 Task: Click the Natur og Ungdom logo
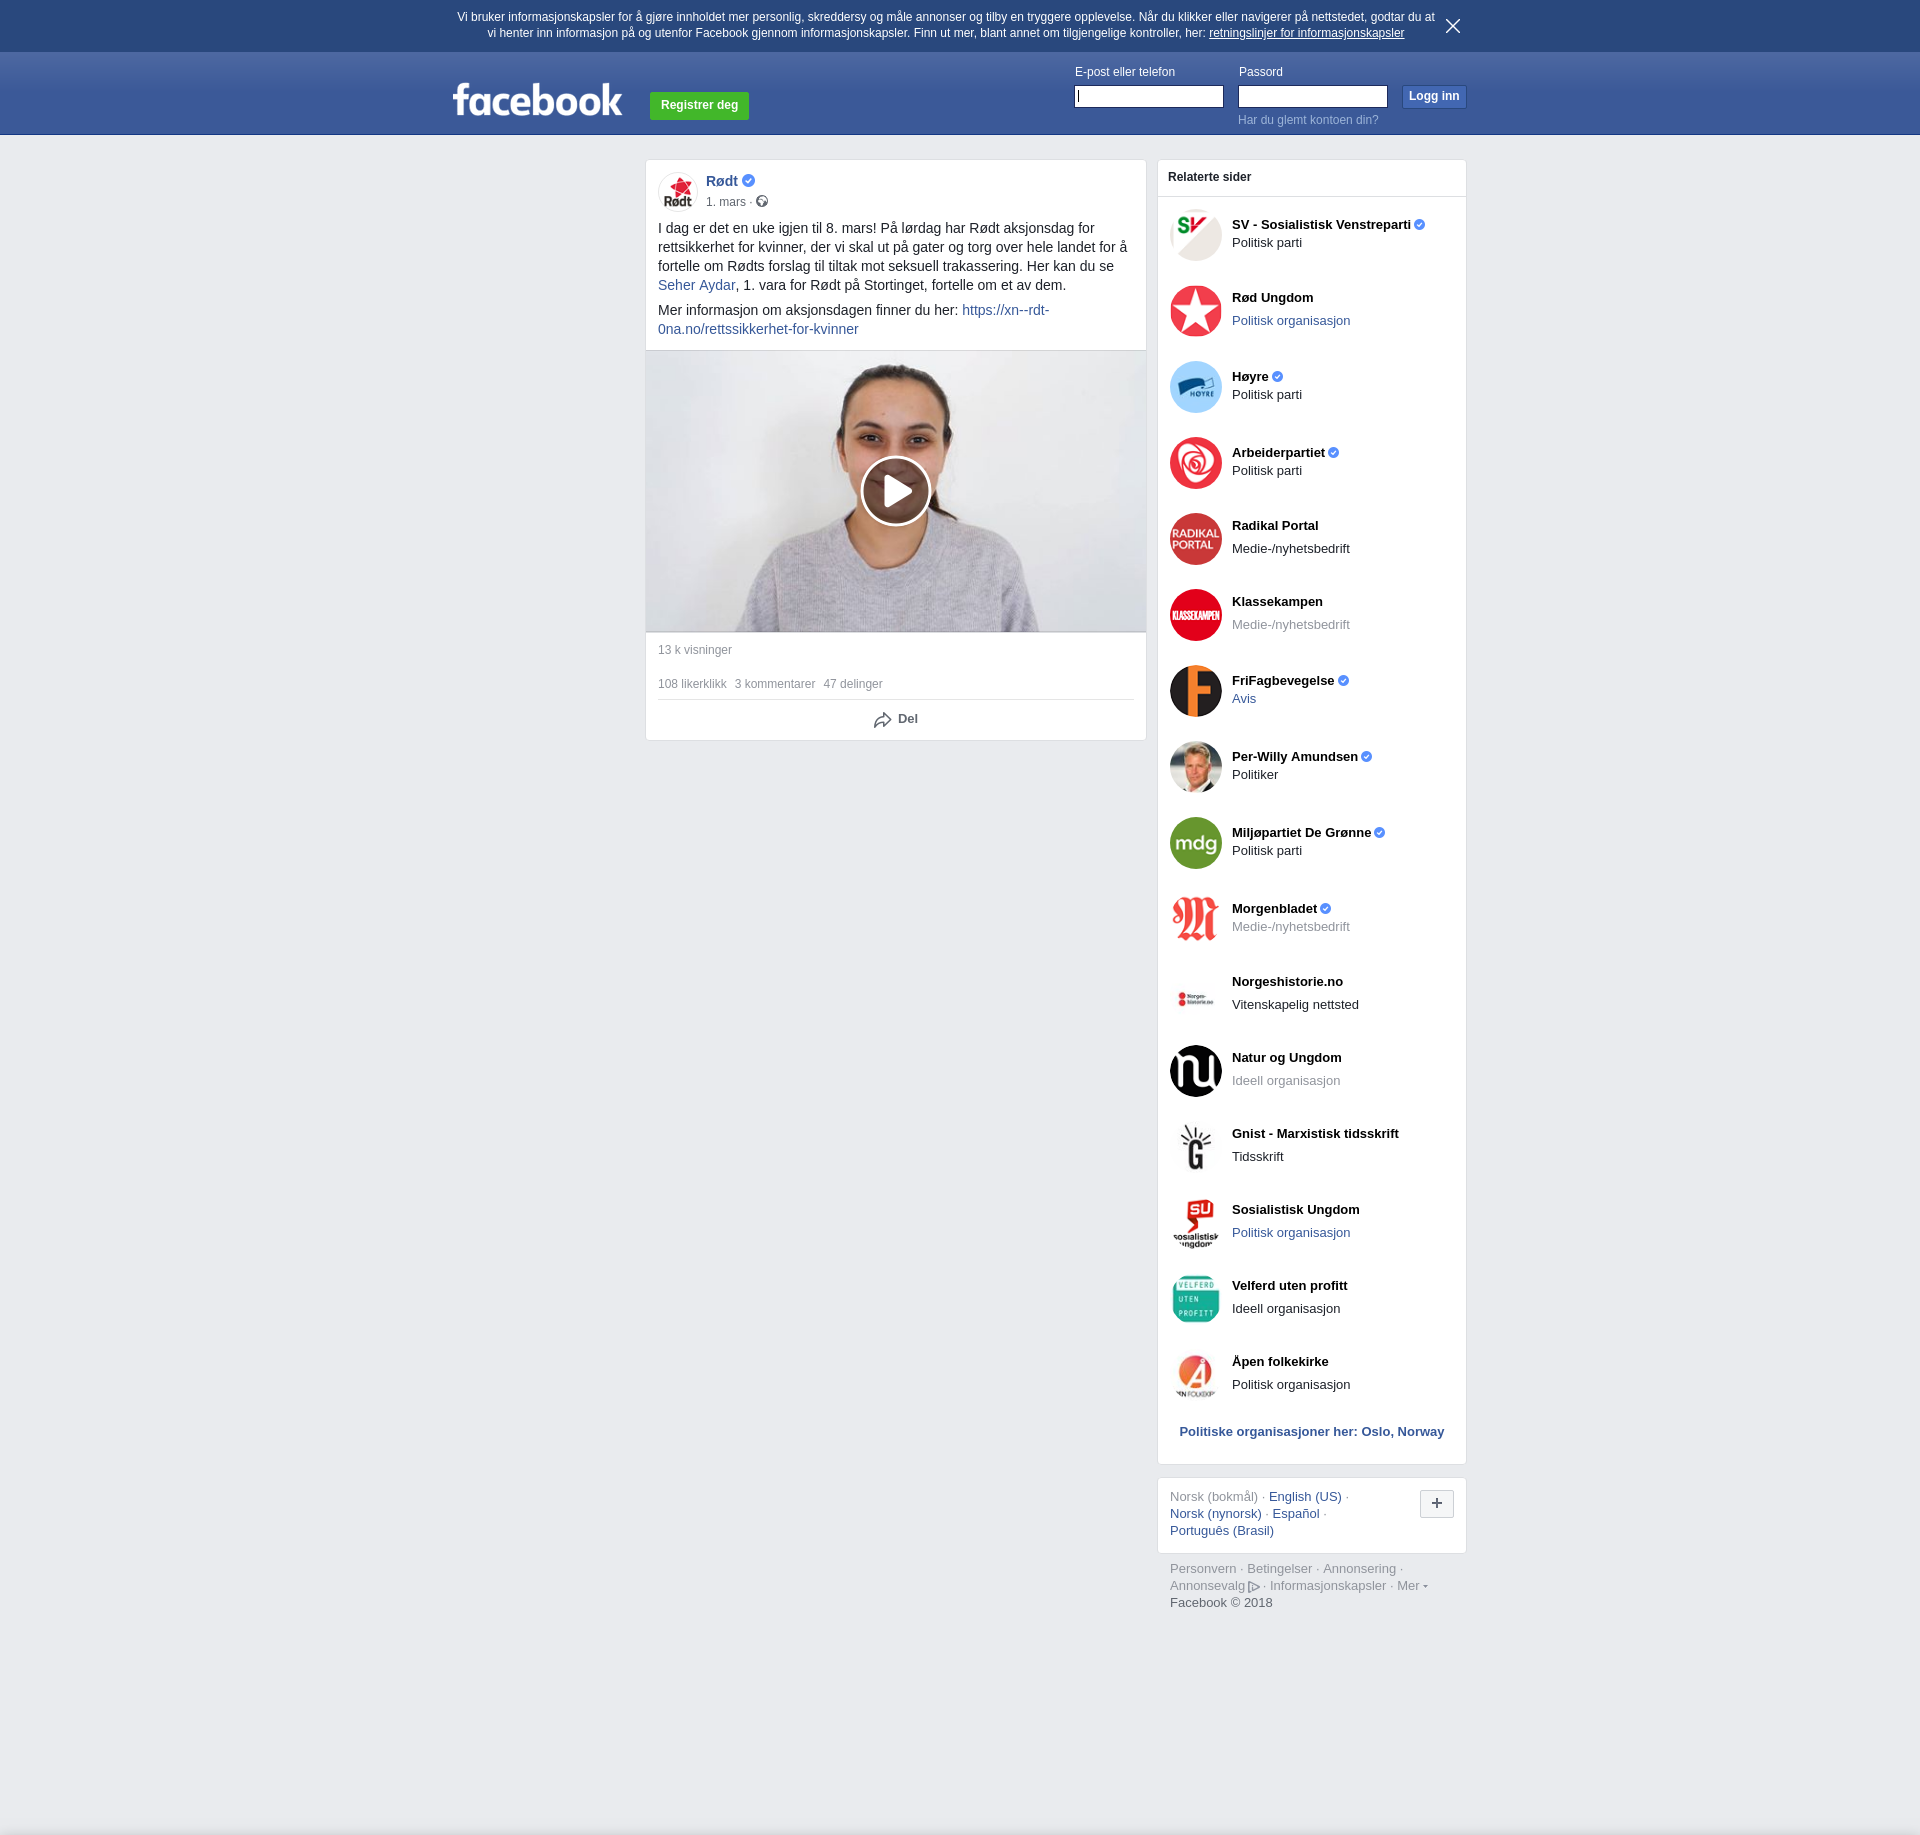(1196, 1071)
